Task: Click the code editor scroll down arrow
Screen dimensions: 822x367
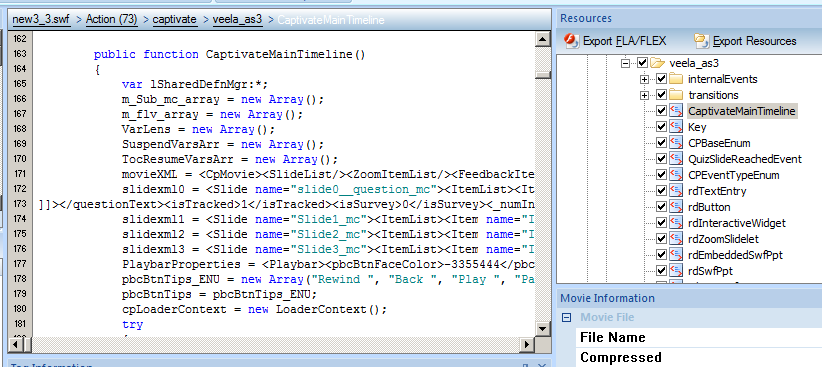Action: pyautogui.click(x=543, y=328)
